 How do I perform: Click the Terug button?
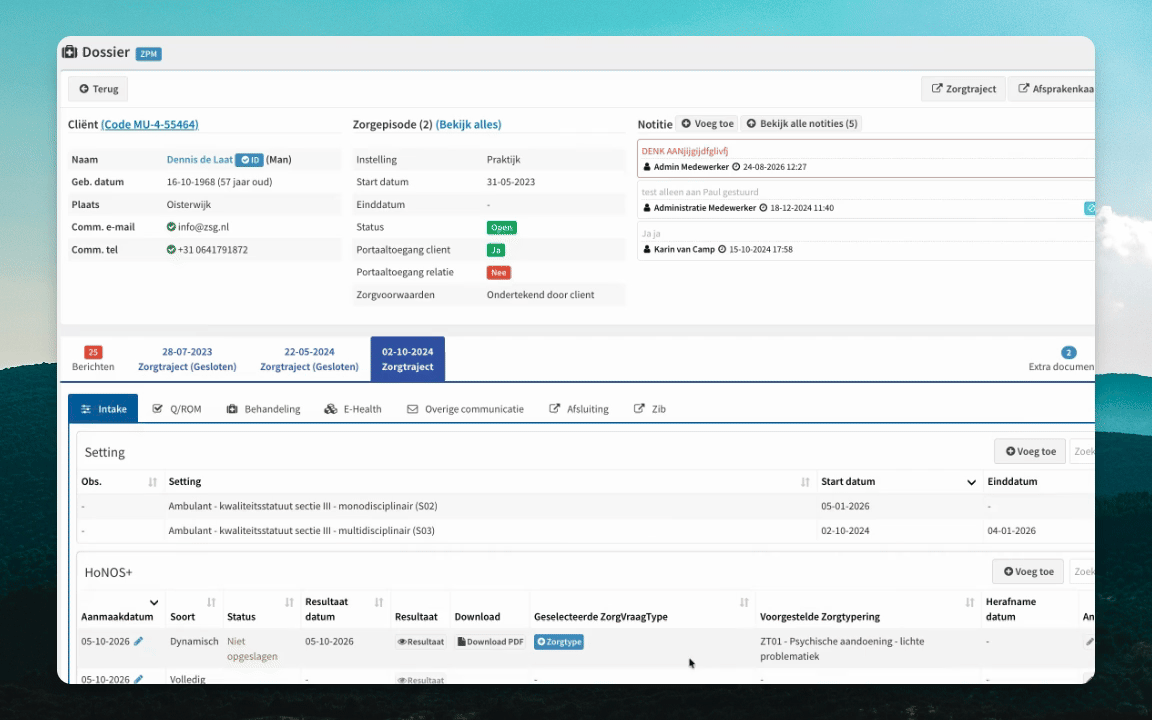(x=98, y=89)
